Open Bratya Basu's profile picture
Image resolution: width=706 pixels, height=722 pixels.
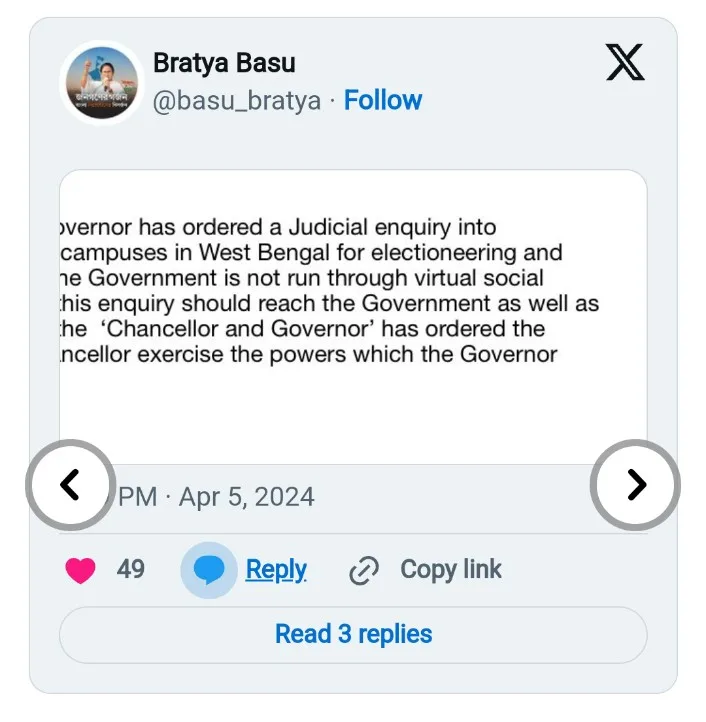point(102,82)
